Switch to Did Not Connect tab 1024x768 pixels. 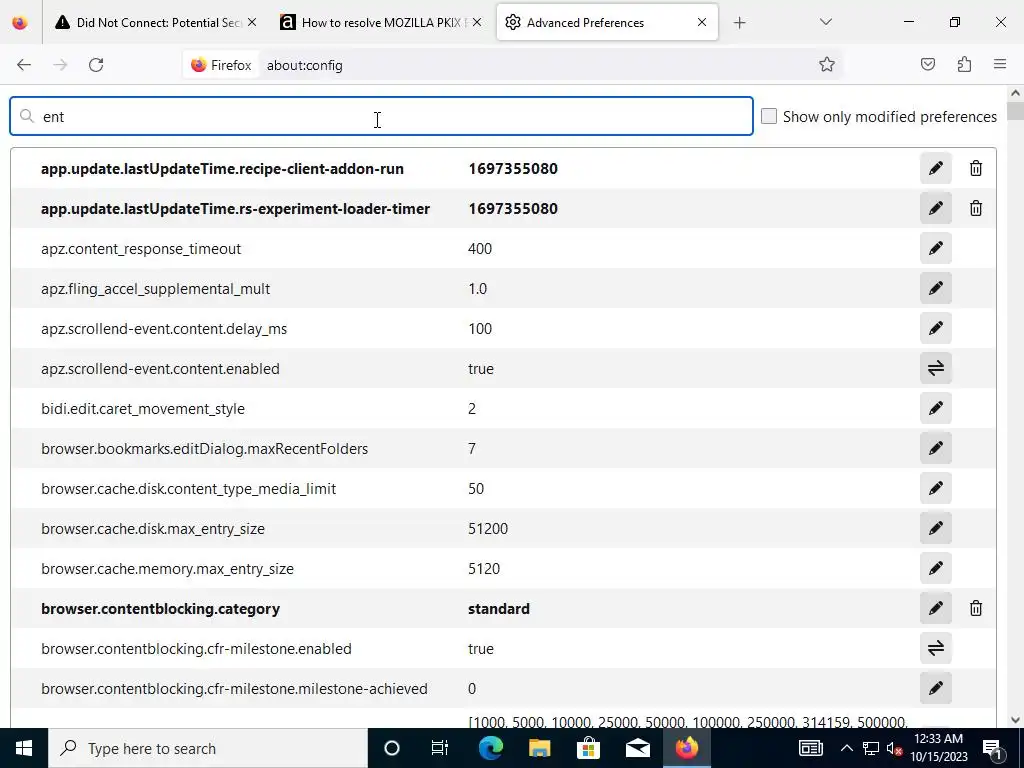tap(150, 22)
